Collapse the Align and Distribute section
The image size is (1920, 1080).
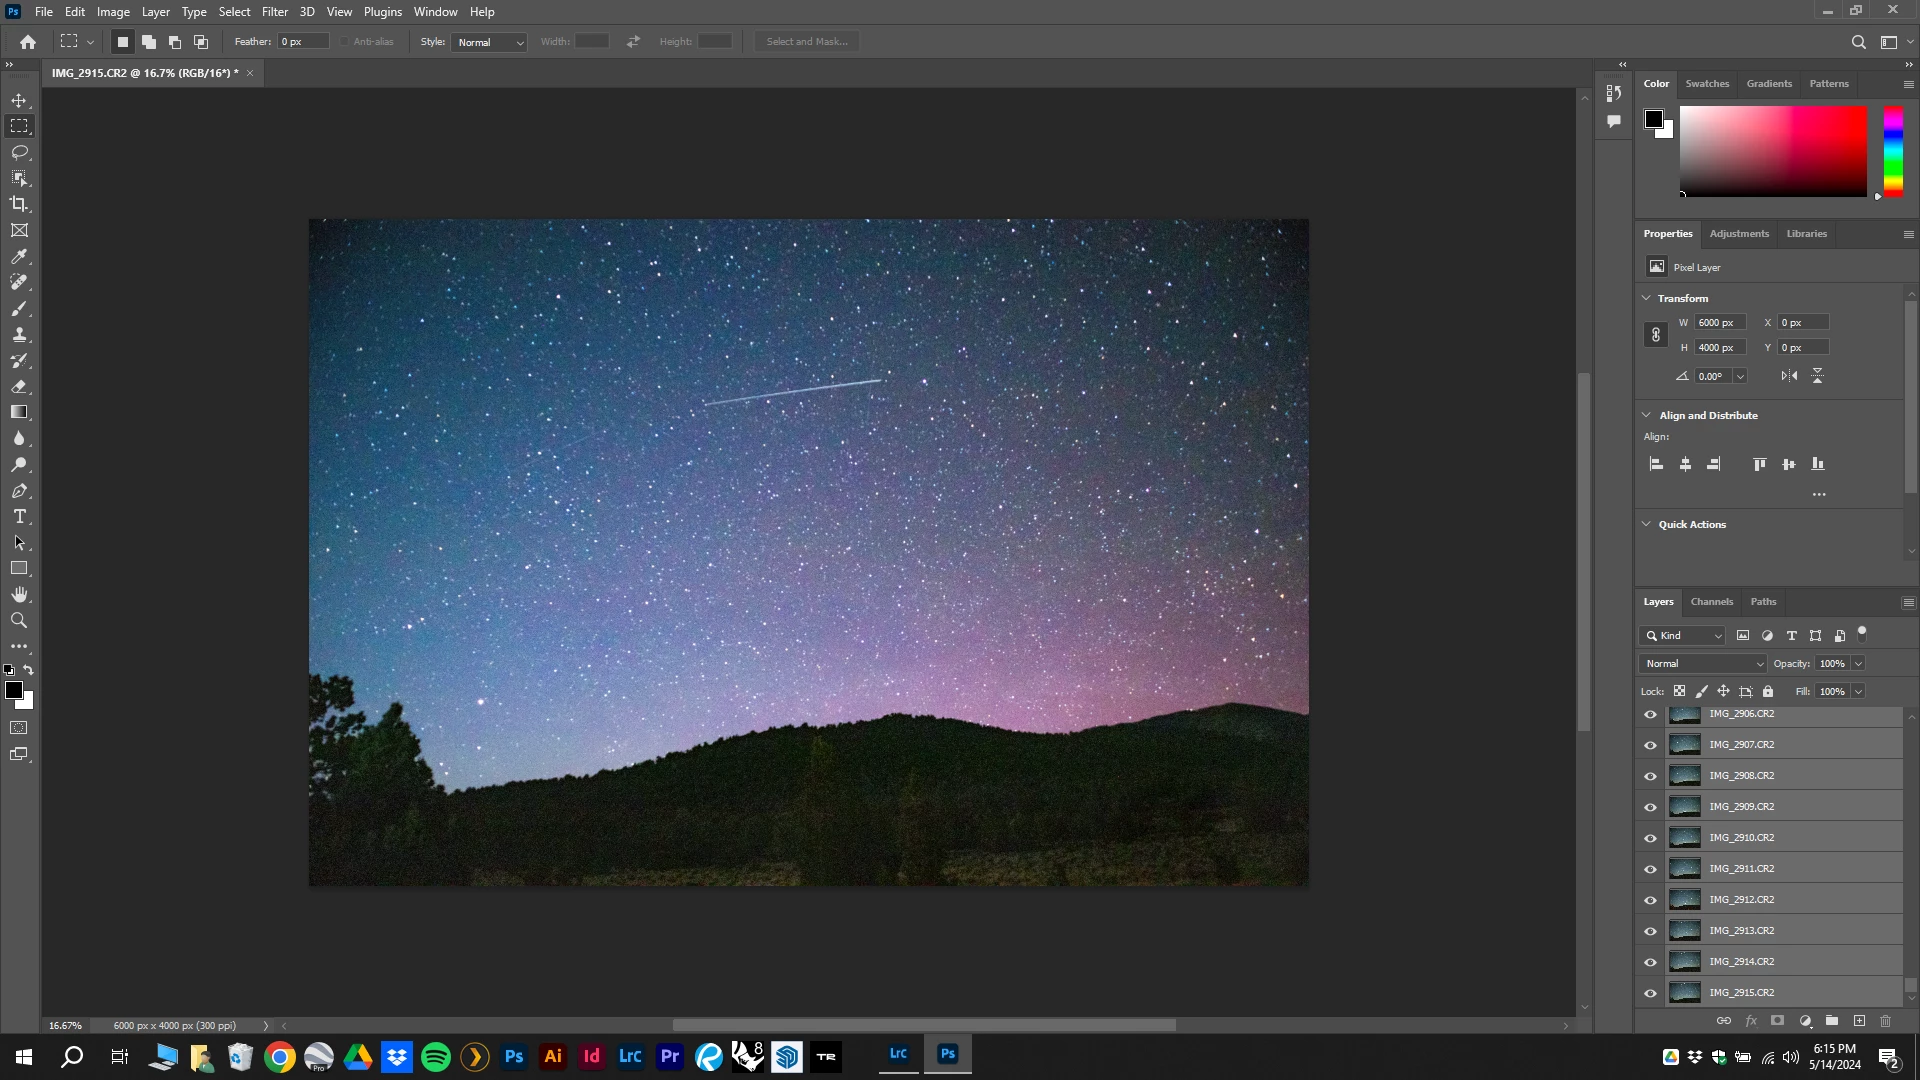pos(1646,415)
